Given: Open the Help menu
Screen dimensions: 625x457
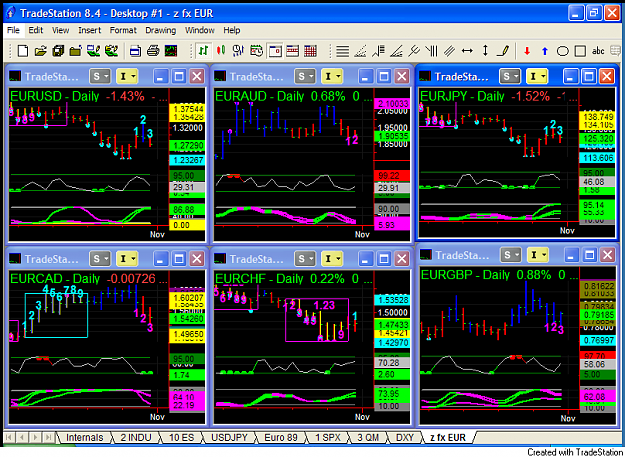Looking at the screenshot, I should pyautogui.click(x=232, y=30).
